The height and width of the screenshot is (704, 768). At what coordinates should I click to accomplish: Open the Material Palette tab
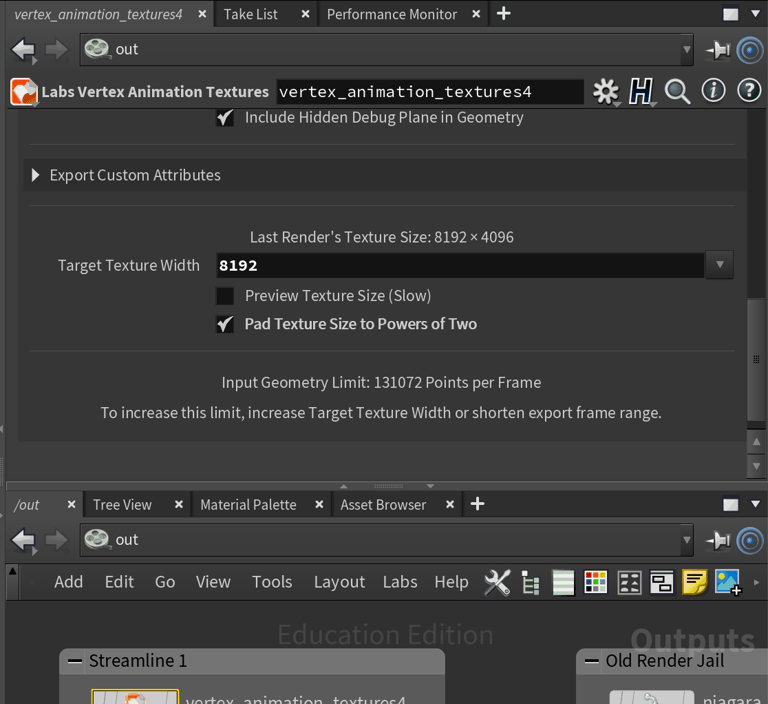pos(248,505)
